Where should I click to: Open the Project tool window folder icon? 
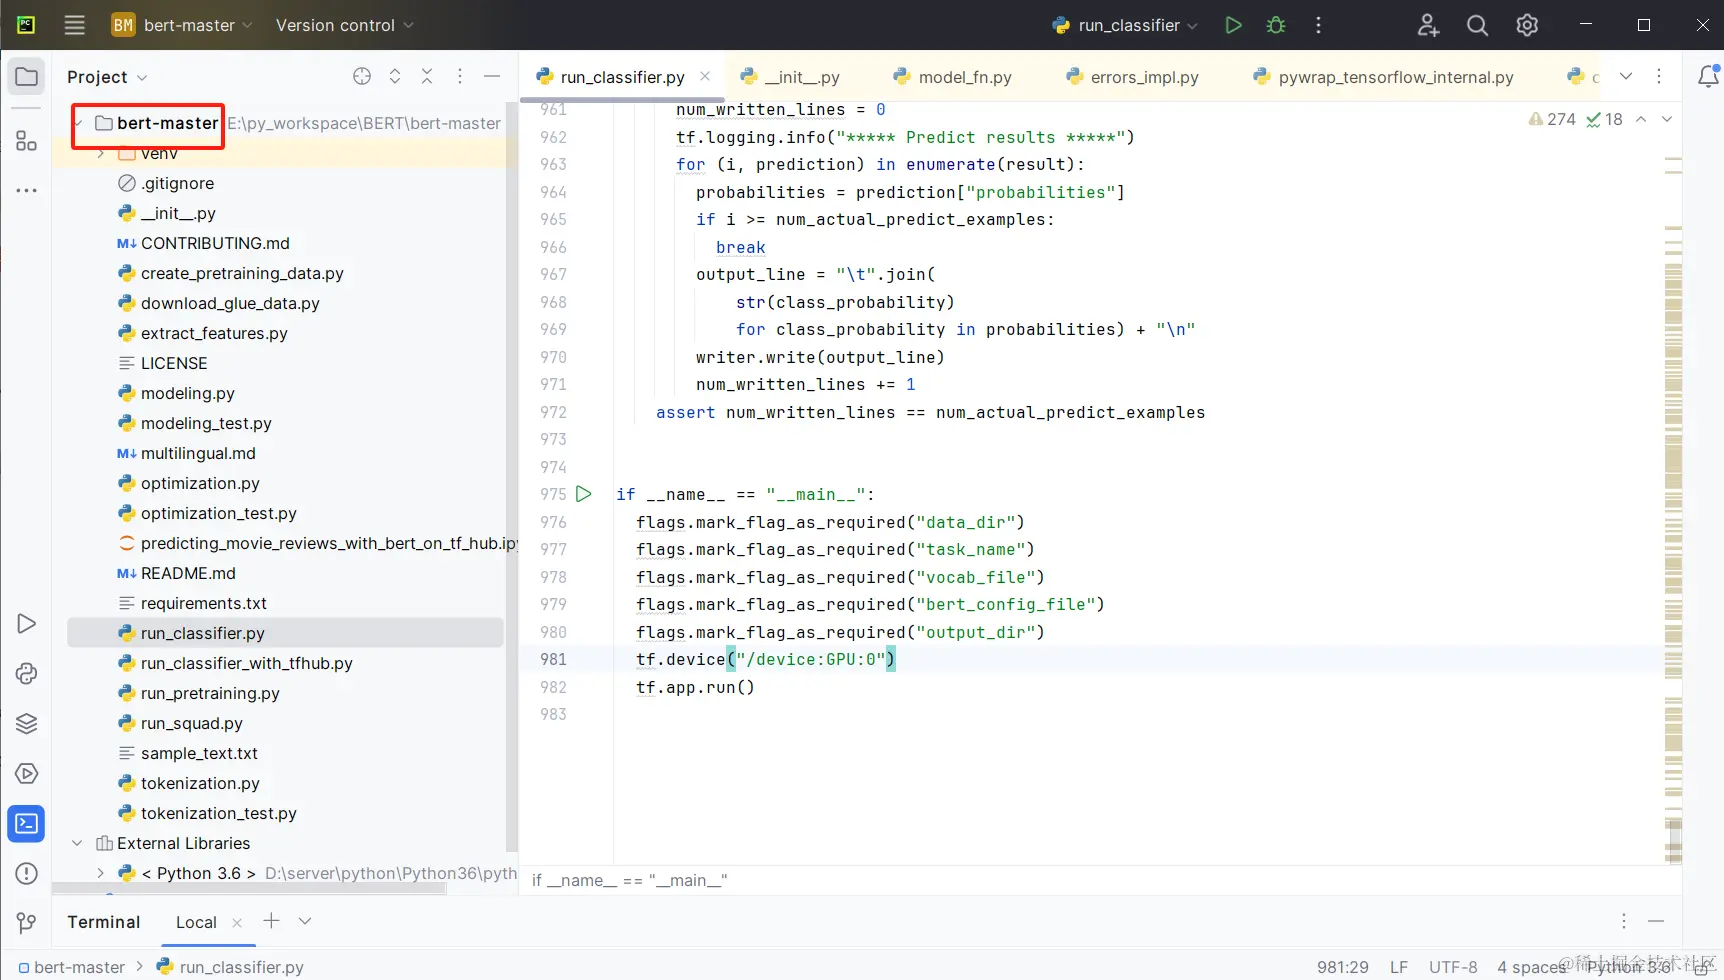click(27, 77)
